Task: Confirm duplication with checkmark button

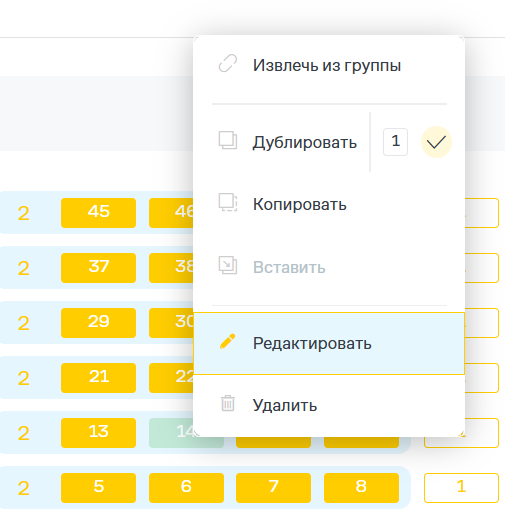Action: point(436,142)
